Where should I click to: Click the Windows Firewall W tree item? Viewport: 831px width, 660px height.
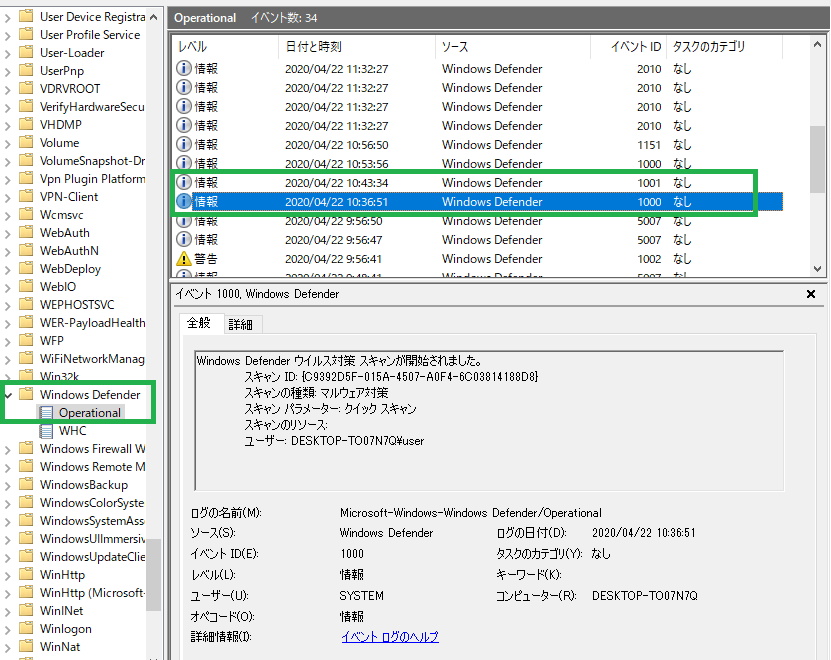(92, 448)
